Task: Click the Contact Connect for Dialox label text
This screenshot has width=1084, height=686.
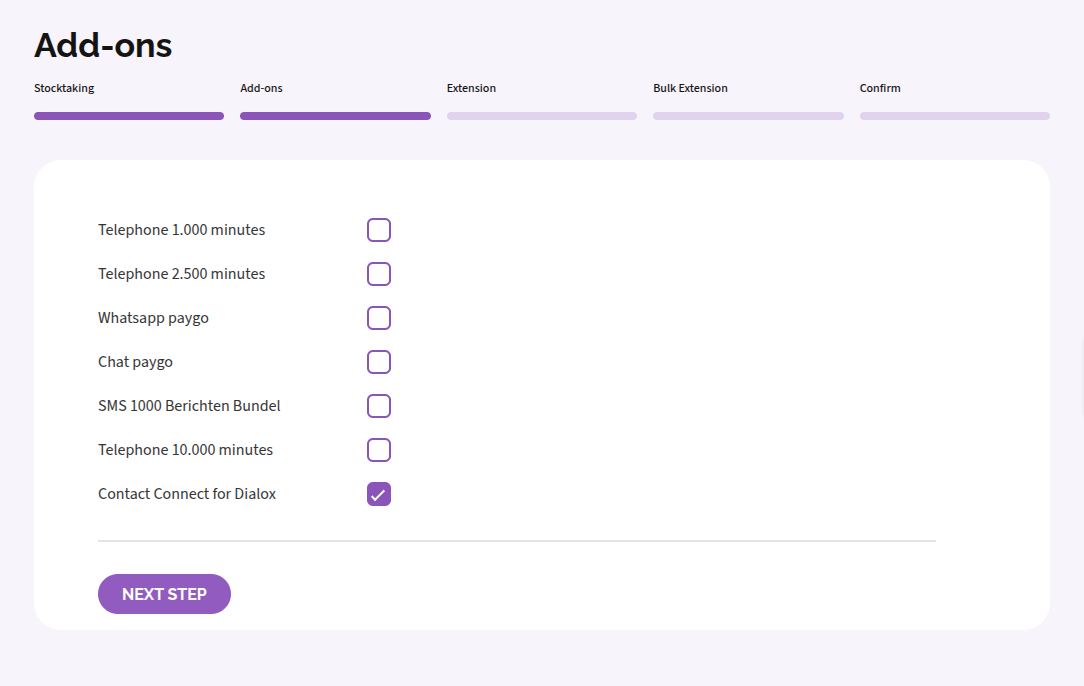Action: click(187, 494)
